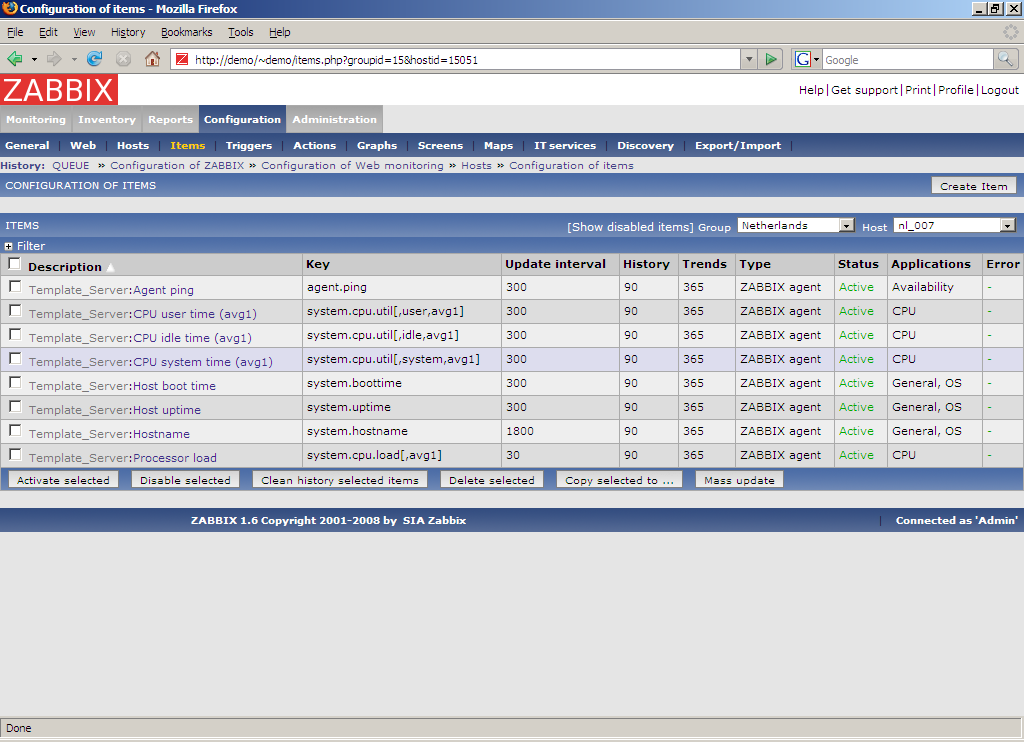Open the Graphs submenu
The width and height of the screenshot is (1024, 742).
coord(377,146)
